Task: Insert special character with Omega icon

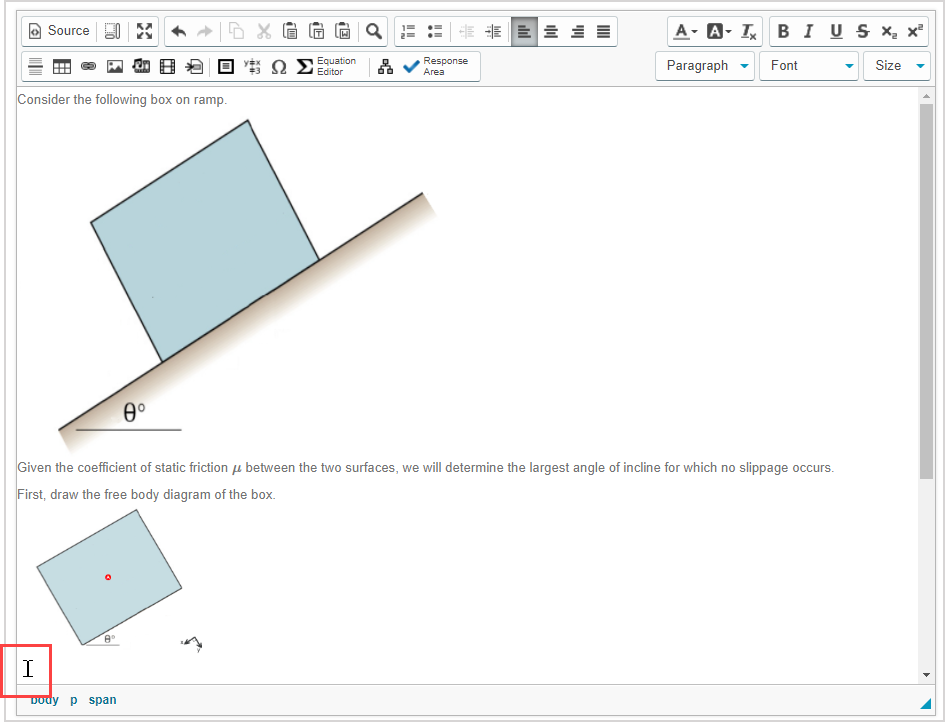Action: [x=279, y=66]
